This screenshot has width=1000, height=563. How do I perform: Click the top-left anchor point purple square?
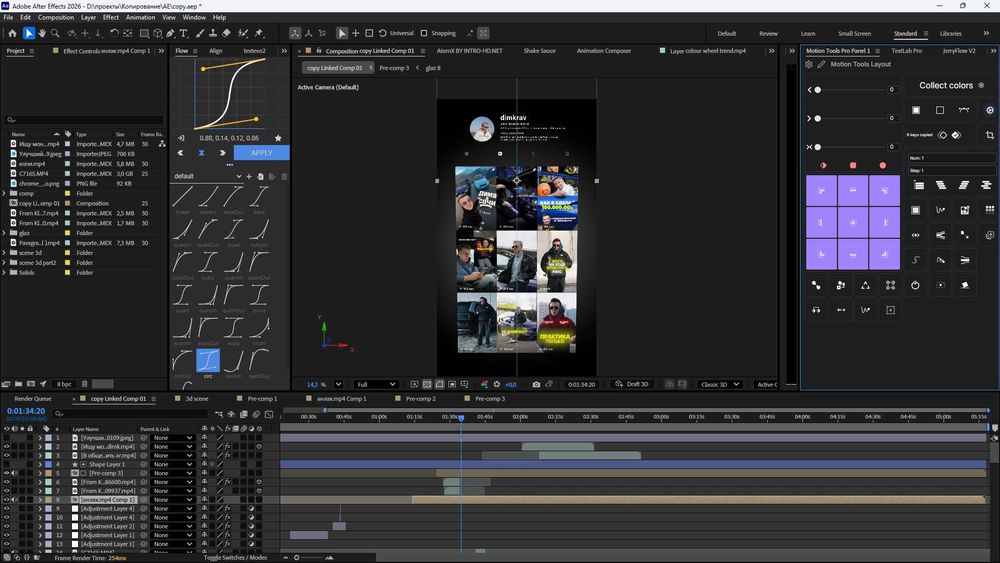[x=821, y=191]
